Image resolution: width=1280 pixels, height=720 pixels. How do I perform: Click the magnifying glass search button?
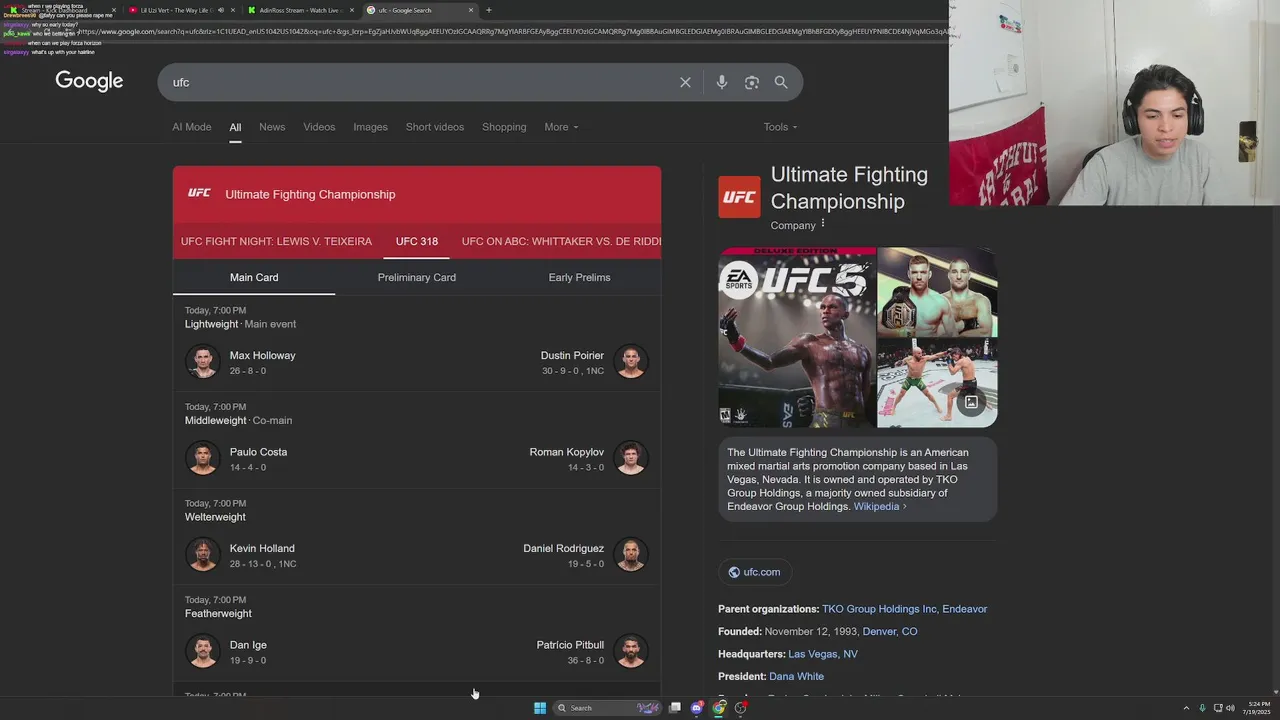pyautogui.click(x=781, y=82)
